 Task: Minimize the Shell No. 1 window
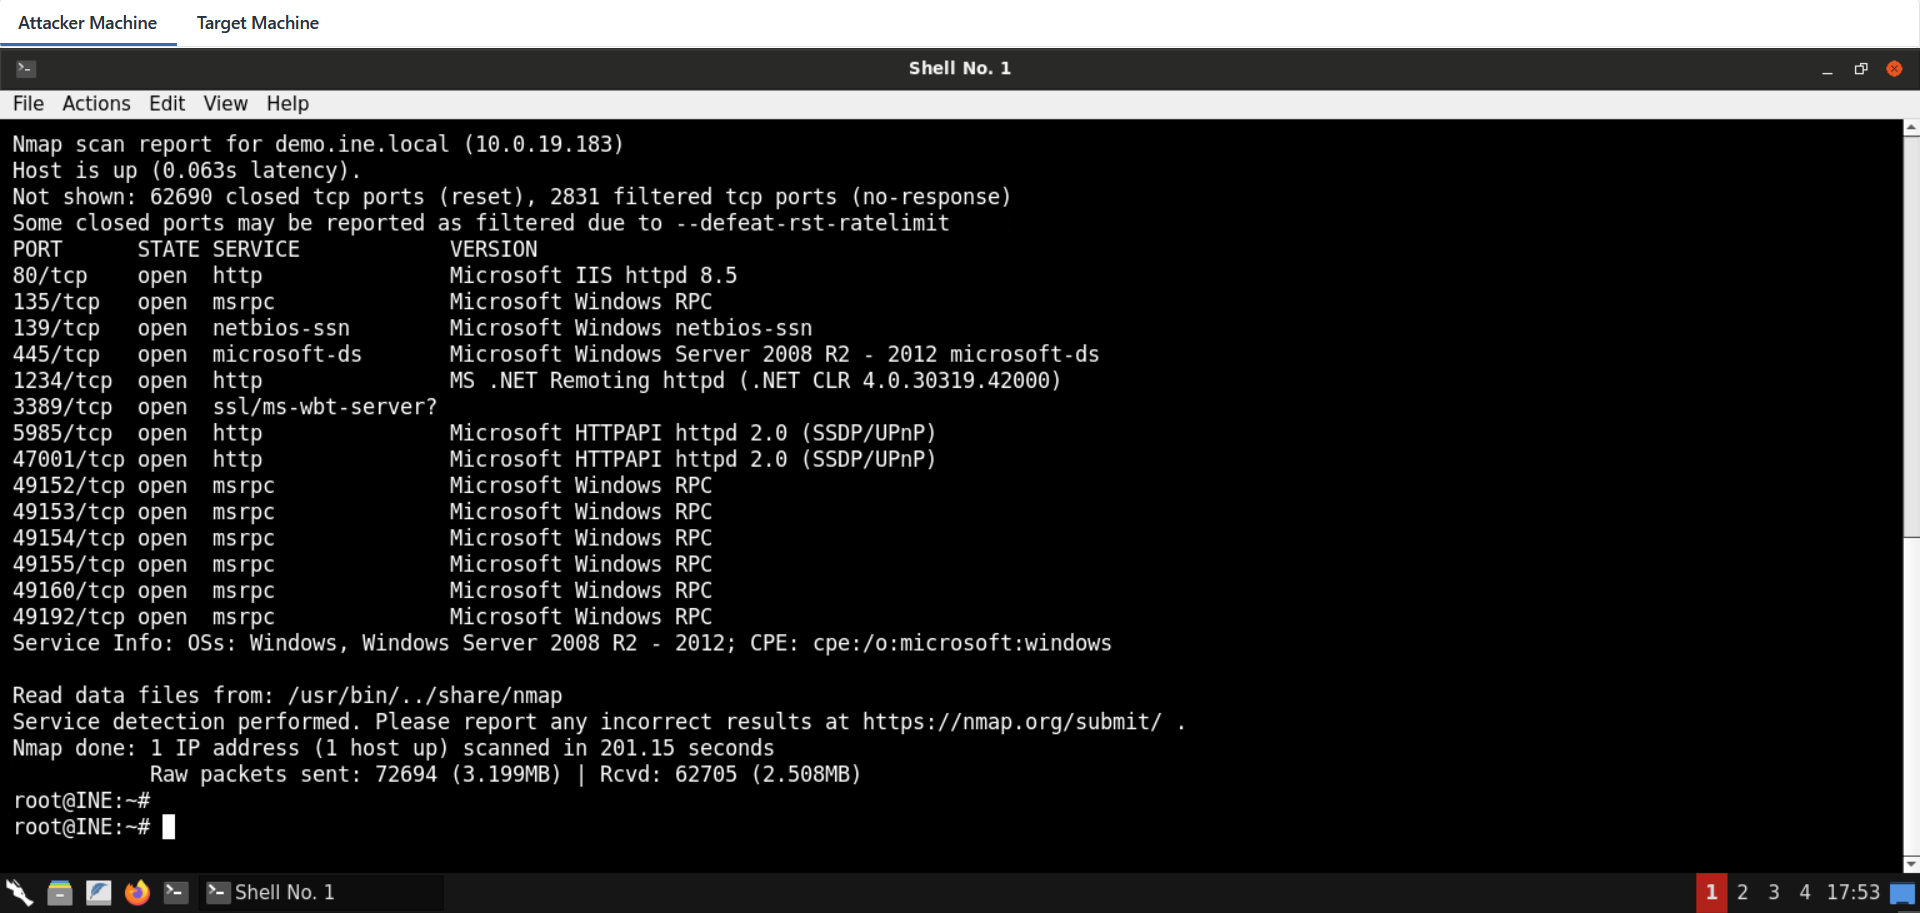(1827, 69)
